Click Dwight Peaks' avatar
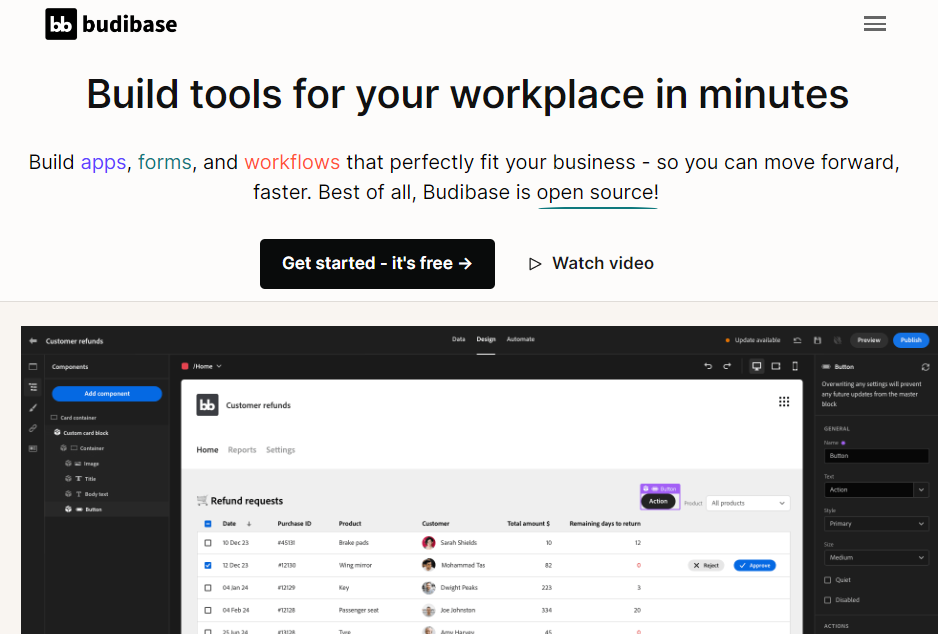Screen dimensions: 938x634 click(x=428, y=587)
